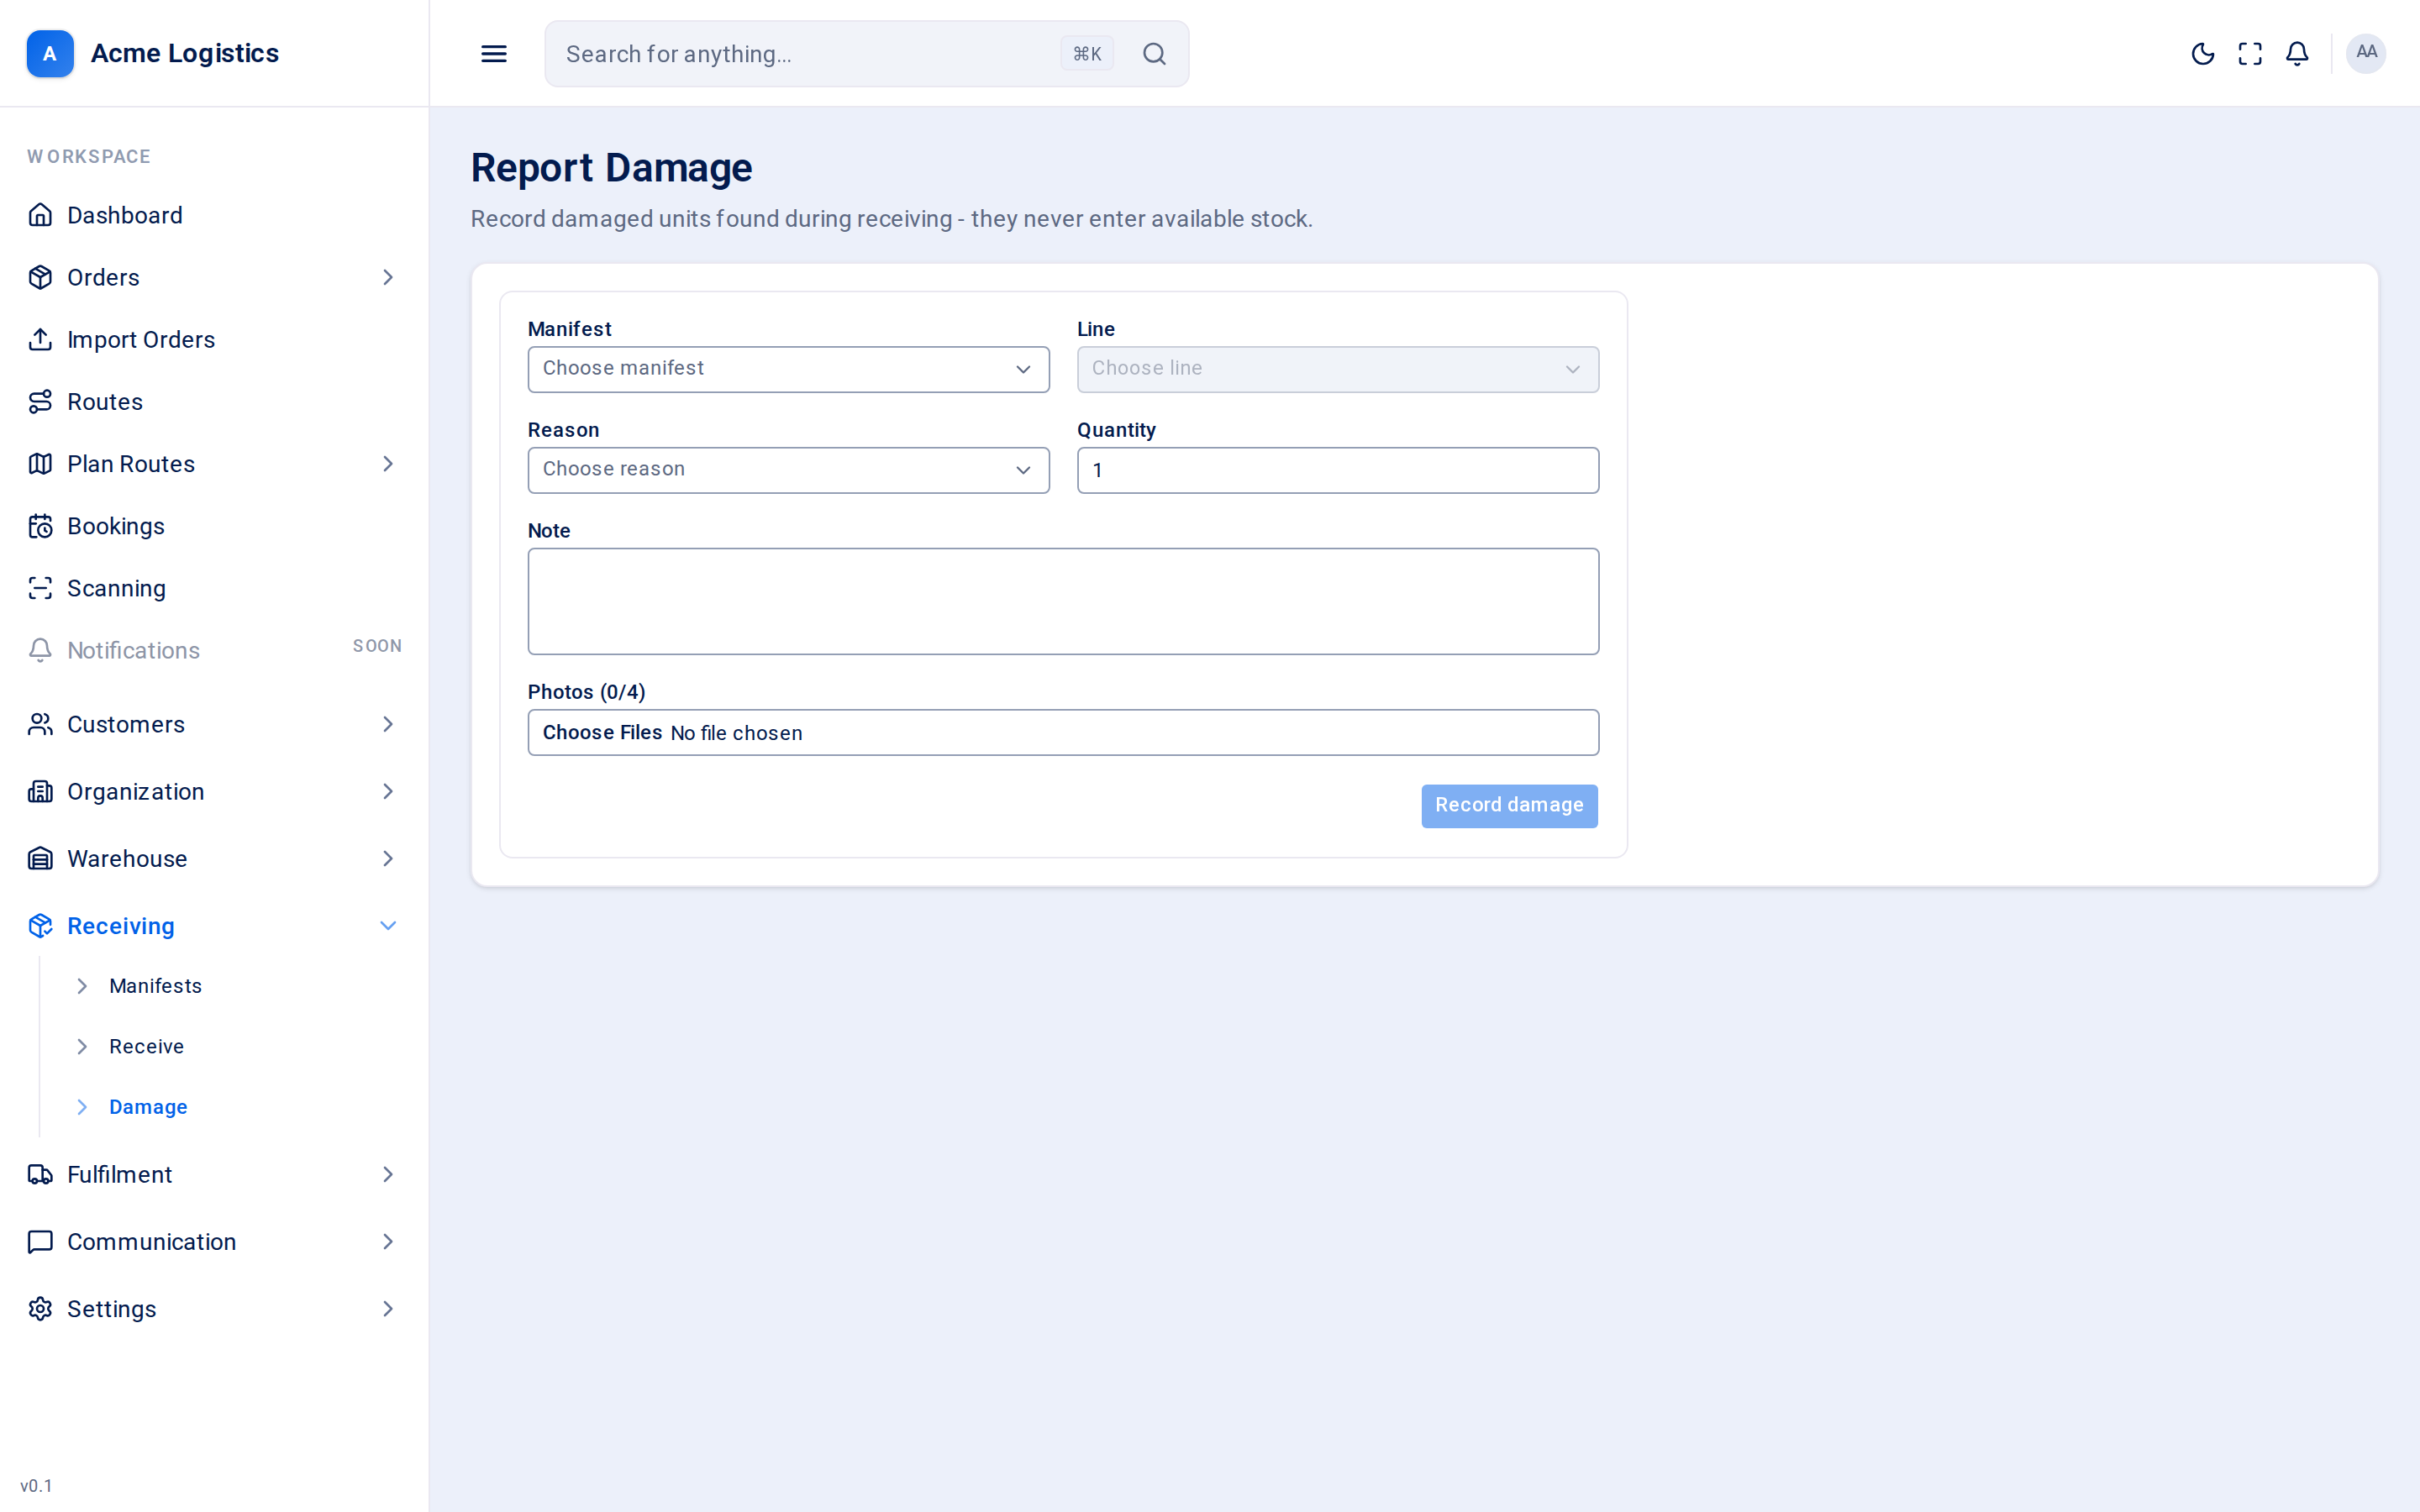Click the Acme Logistics logo badge
This screenshot has width=2420, height=1512.
click(x=50, y=53)
